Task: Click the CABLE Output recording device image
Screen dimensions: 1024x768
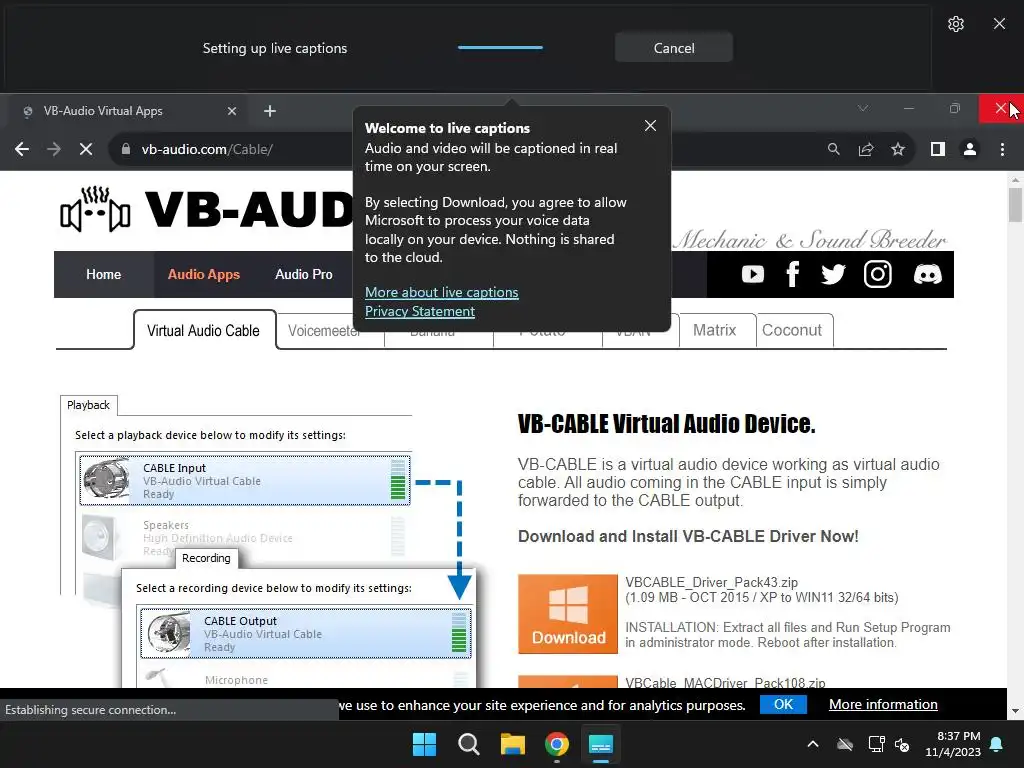Action: (168, 633)
